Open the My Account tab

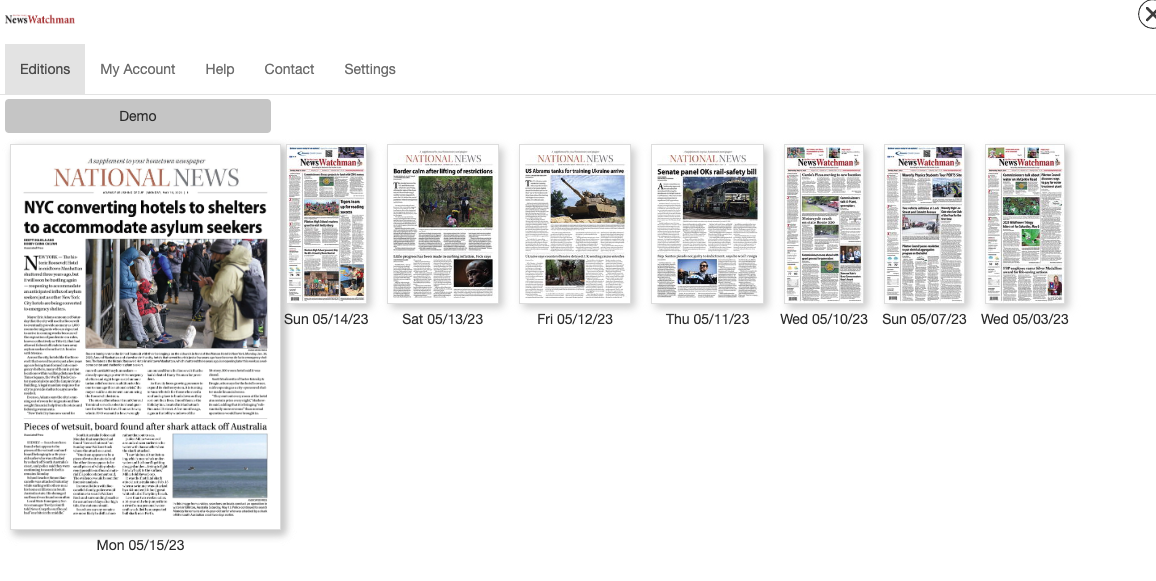pyautogui.click(x=138, y=69)
